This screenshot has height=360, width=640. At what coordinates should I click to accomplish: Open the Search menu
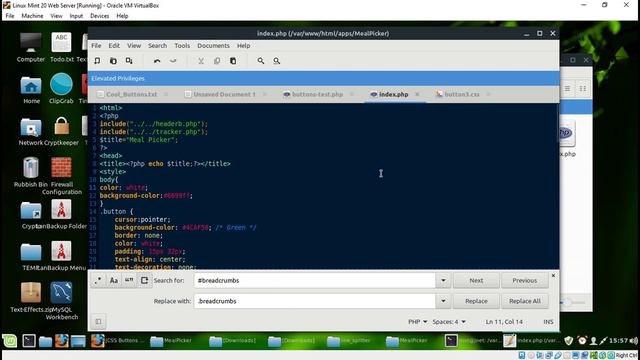(x=157, y=45)
